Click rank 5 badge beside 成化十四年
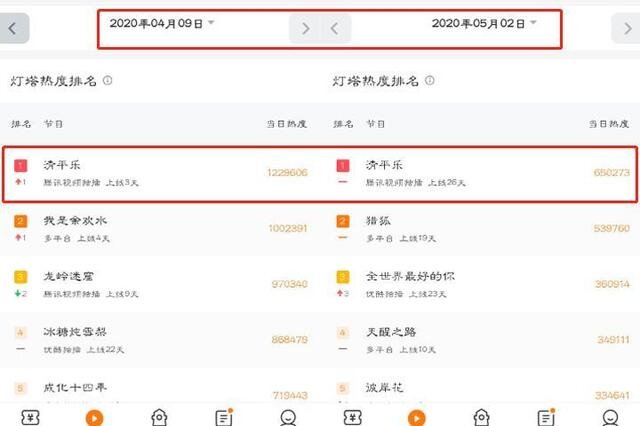The width and height of the screenshot is (640, 426). coord(20,388)
